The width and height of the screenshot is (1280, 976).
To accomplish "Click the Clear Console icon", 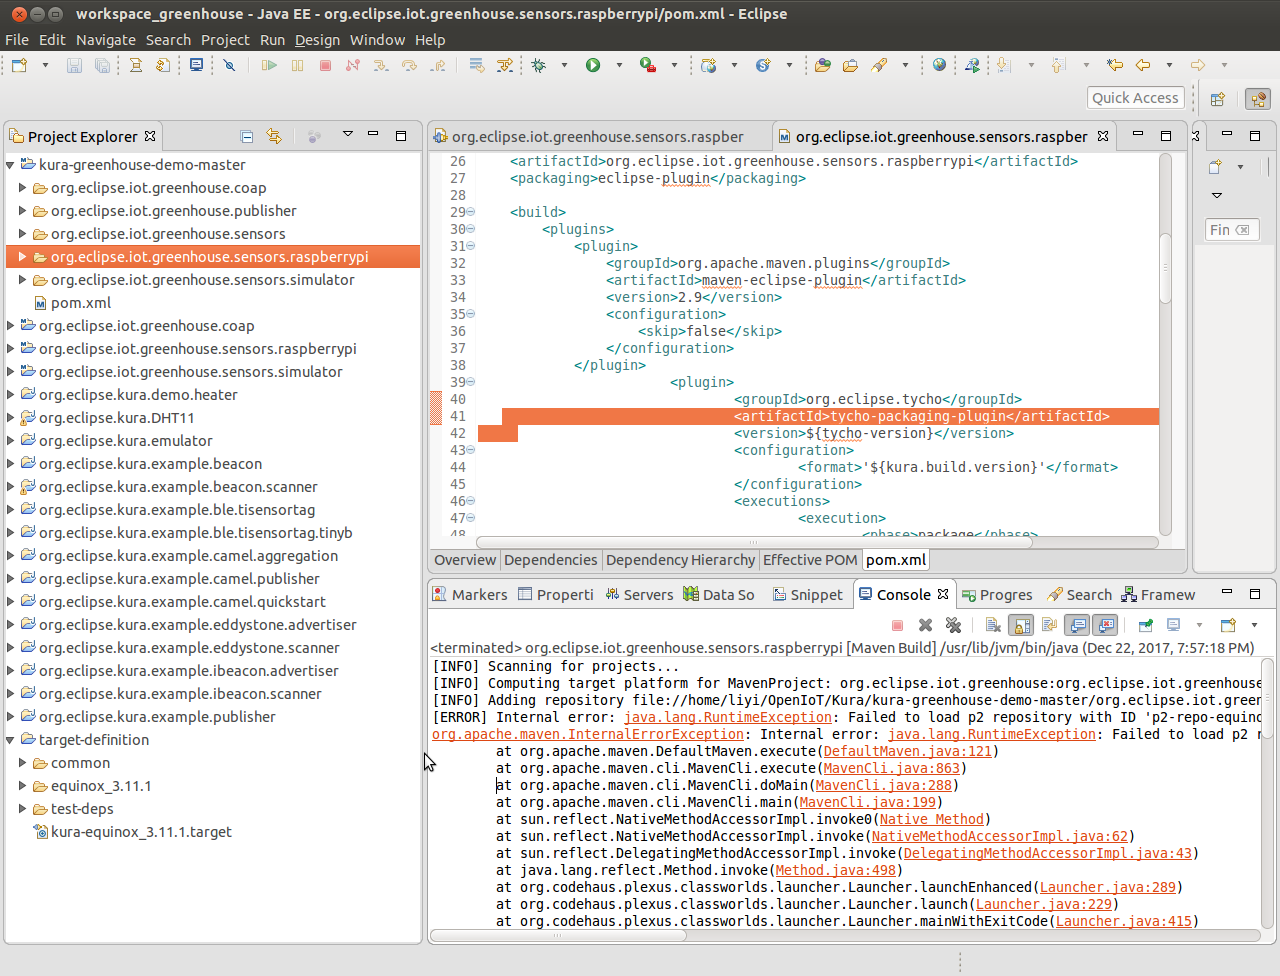I will click(x=993, y=625).
